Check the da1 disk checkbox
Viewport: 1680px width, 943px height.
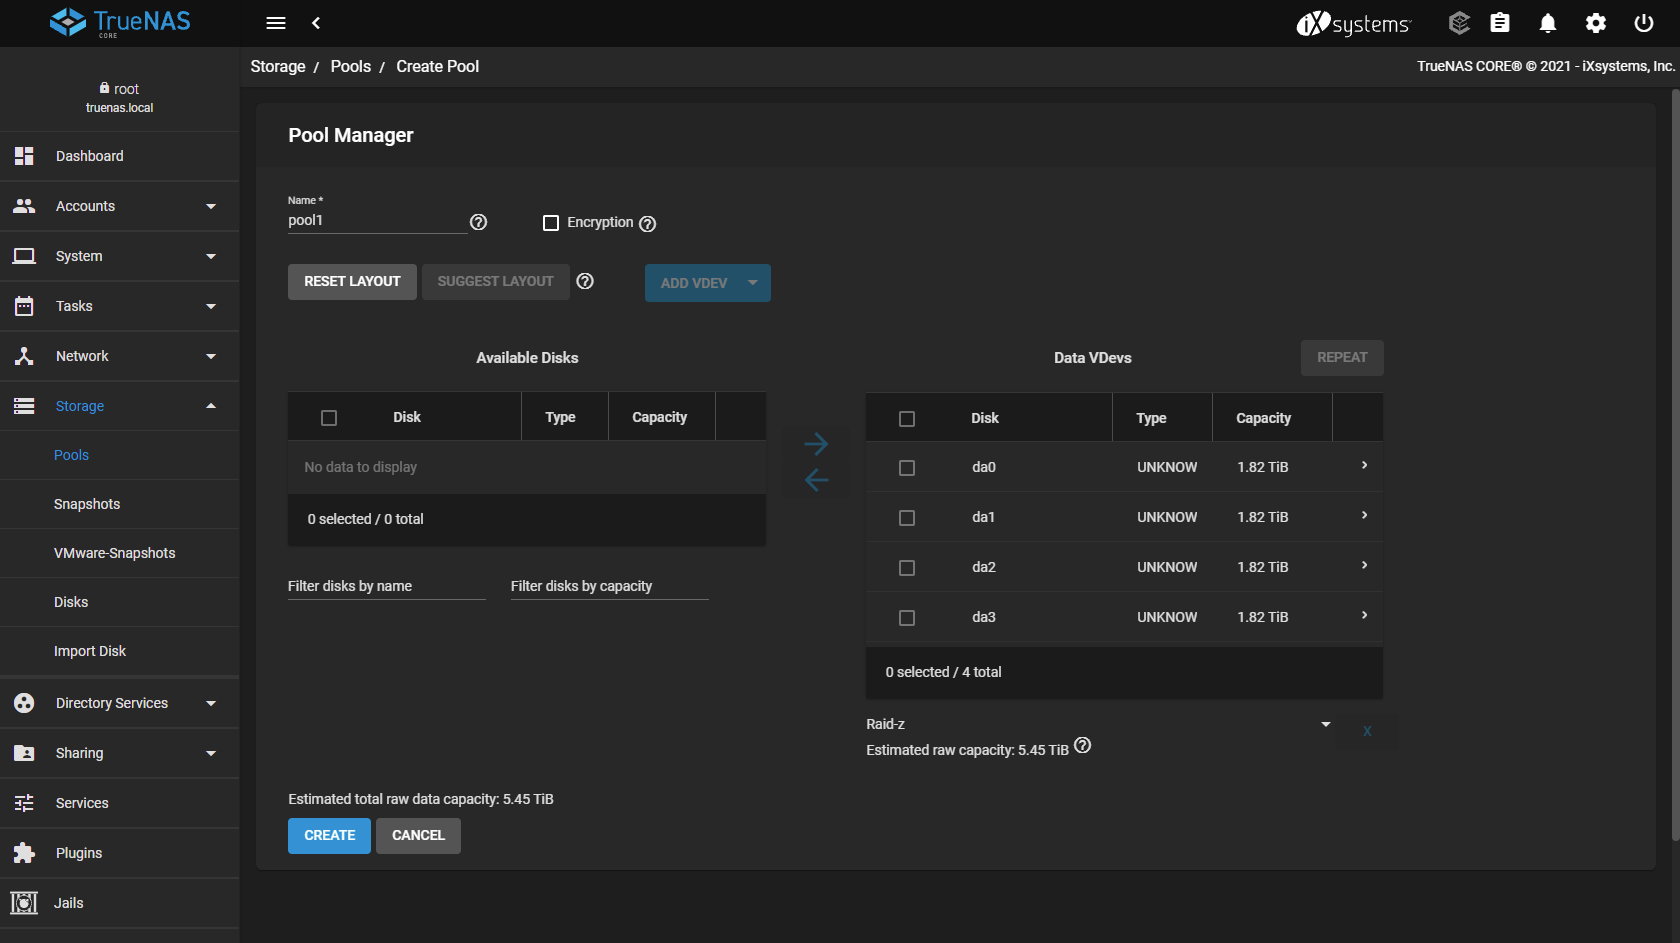click(x=907, y=518)
